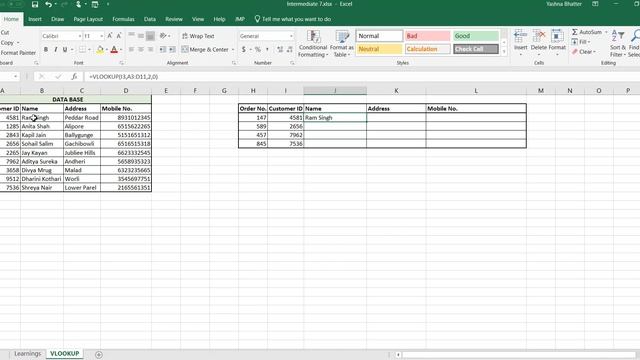The width and height of the screenshot is (640, 360).
Task: Click Format Painter
Action: click(x=18, y=53)
